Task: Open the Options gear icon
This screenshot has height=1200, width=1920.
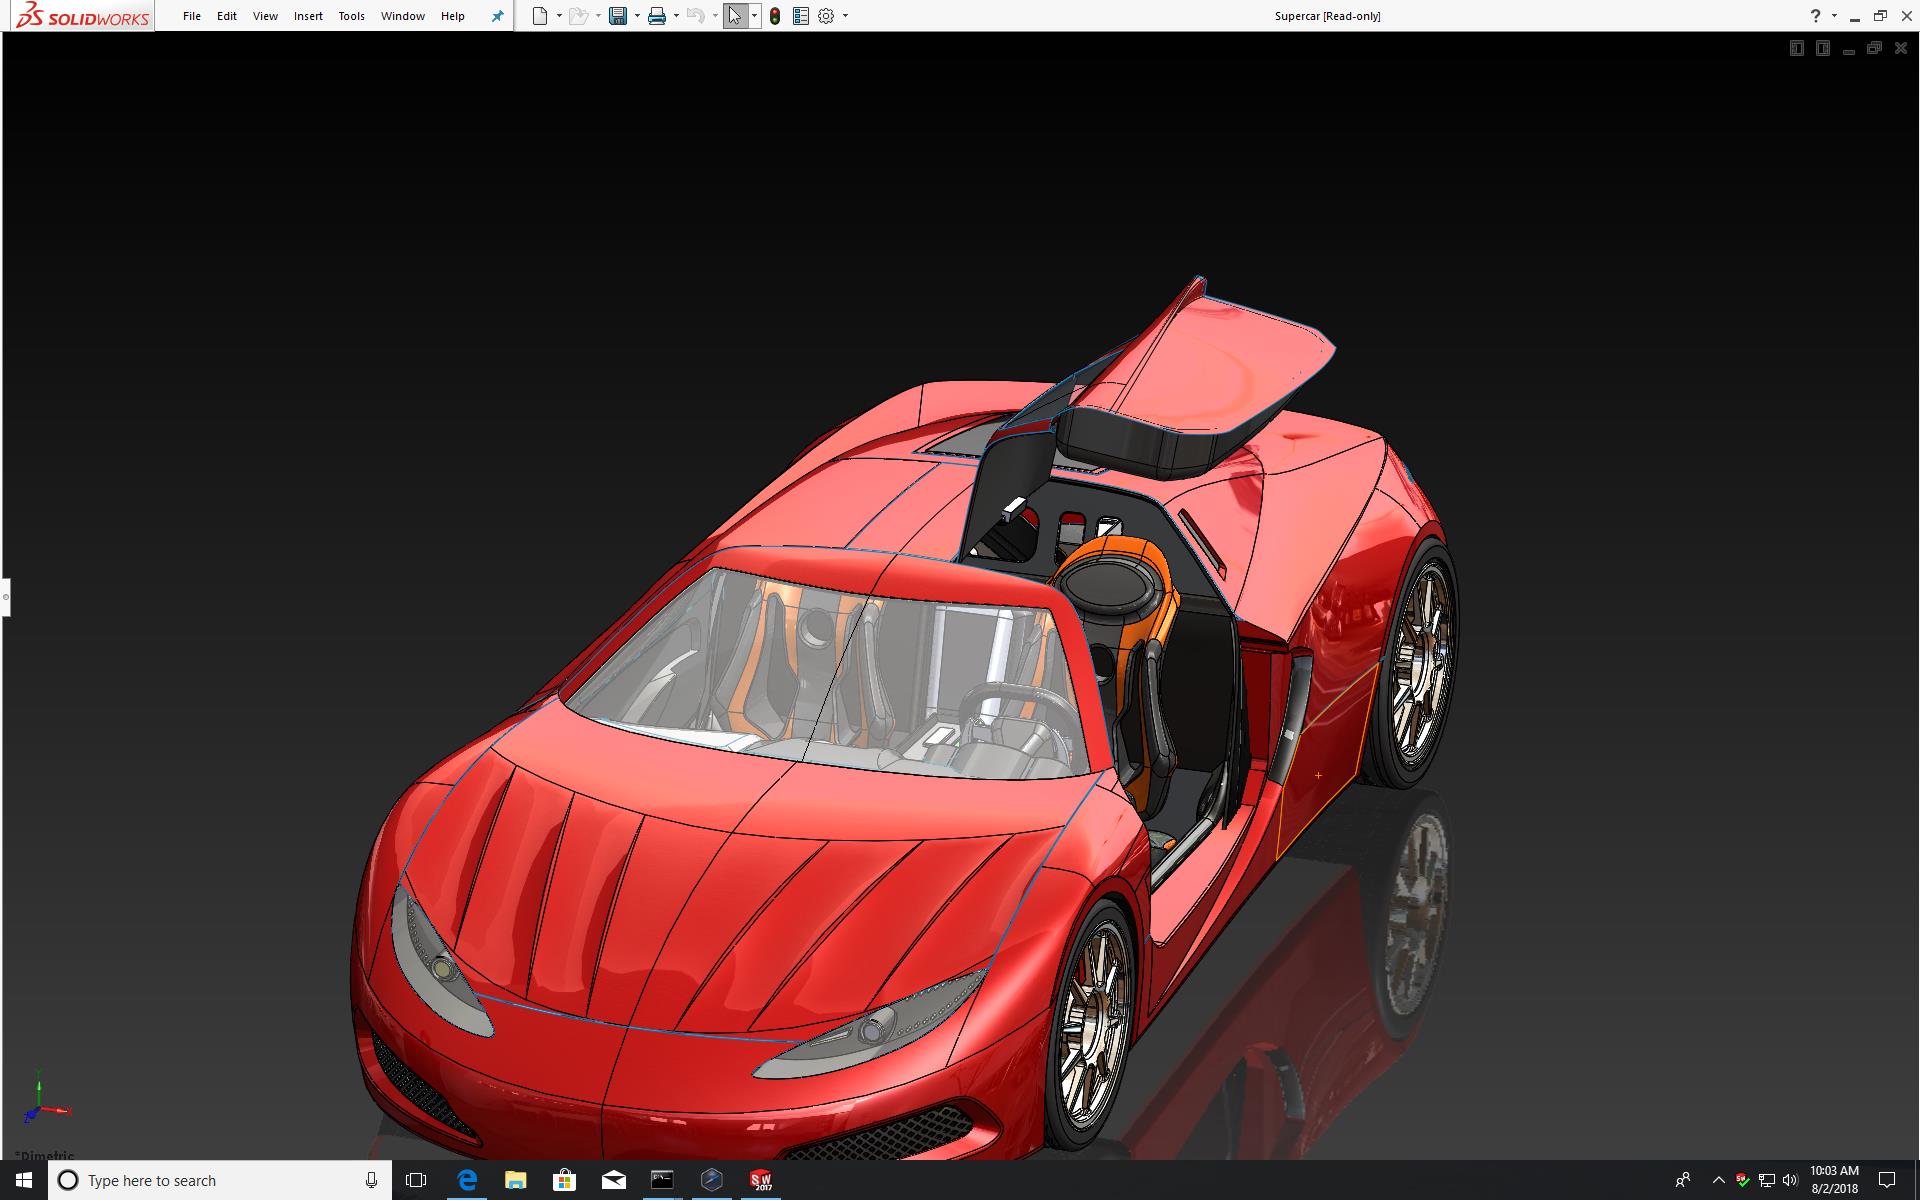Action: [x=826, y=16]
